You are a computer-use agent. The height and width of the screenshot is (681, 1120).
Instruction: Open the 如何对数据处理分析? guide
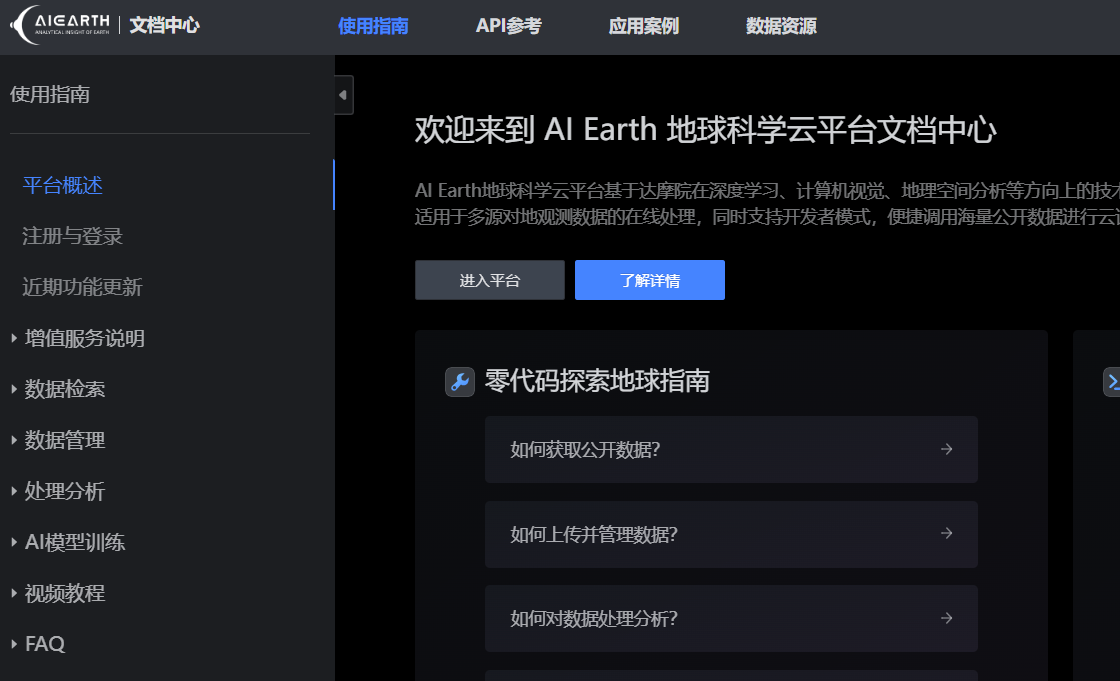pyautogui.click(x=731, y=619)
